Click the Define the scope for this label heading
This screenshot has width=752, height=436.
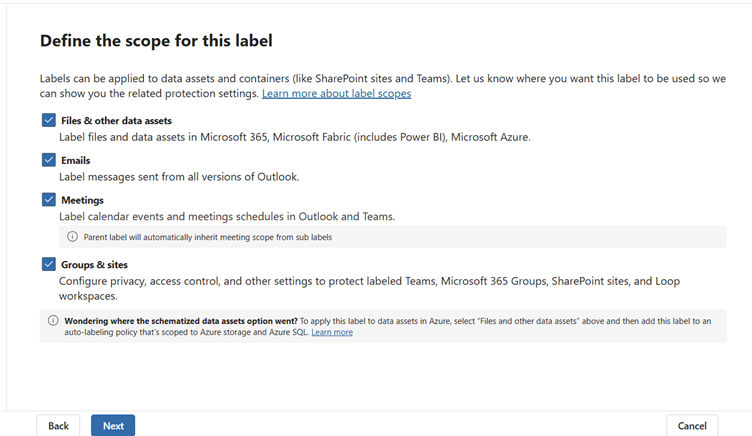tap(156, 41)
